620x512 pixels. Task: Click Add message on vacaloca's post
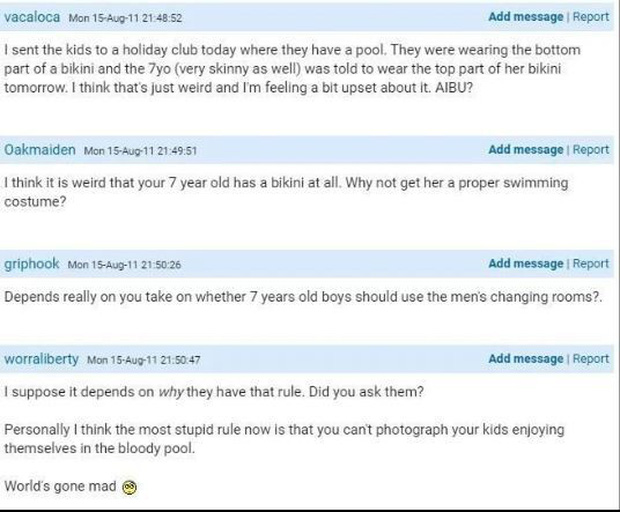[x=526, y=17]
